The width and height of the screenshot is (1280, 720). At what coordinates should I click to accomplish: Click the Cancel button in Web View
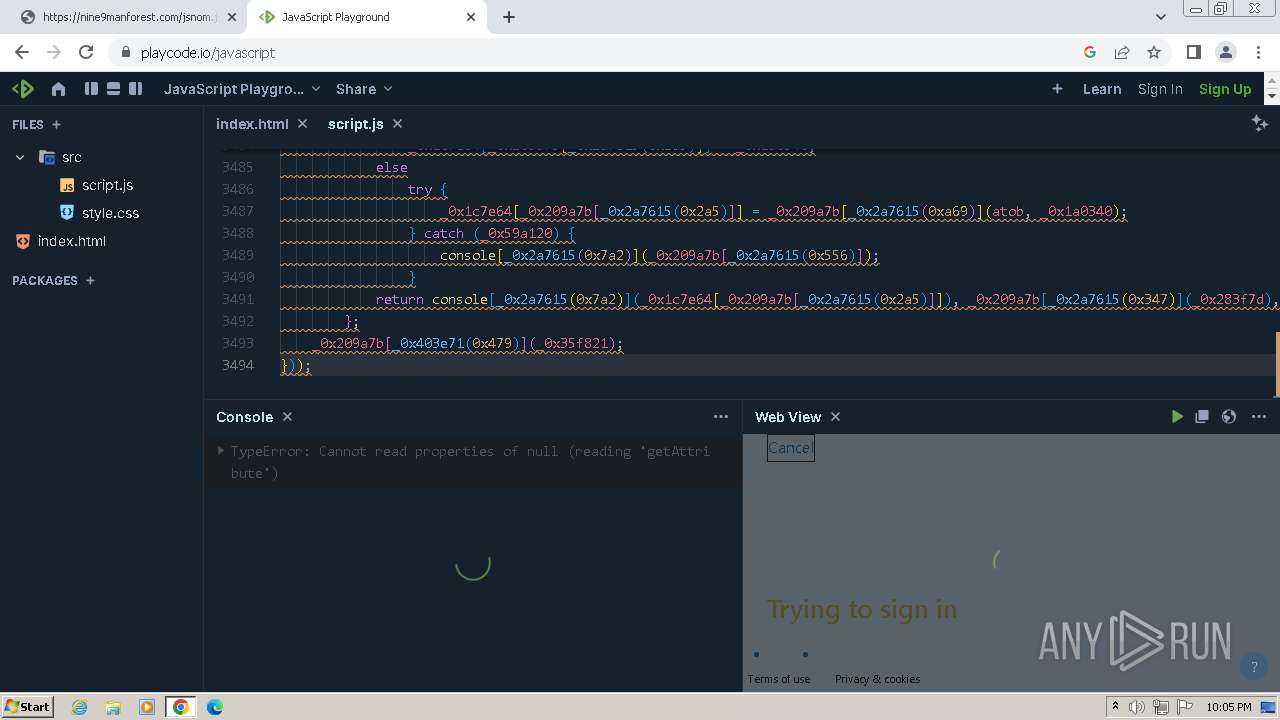coord(790,448)
